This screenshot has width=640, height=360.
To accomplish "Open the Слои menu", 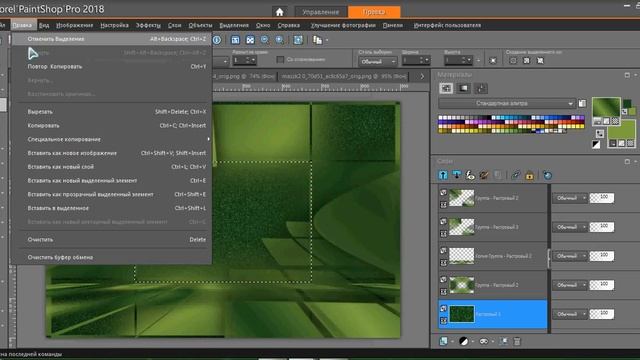I will tap(174, 25).
